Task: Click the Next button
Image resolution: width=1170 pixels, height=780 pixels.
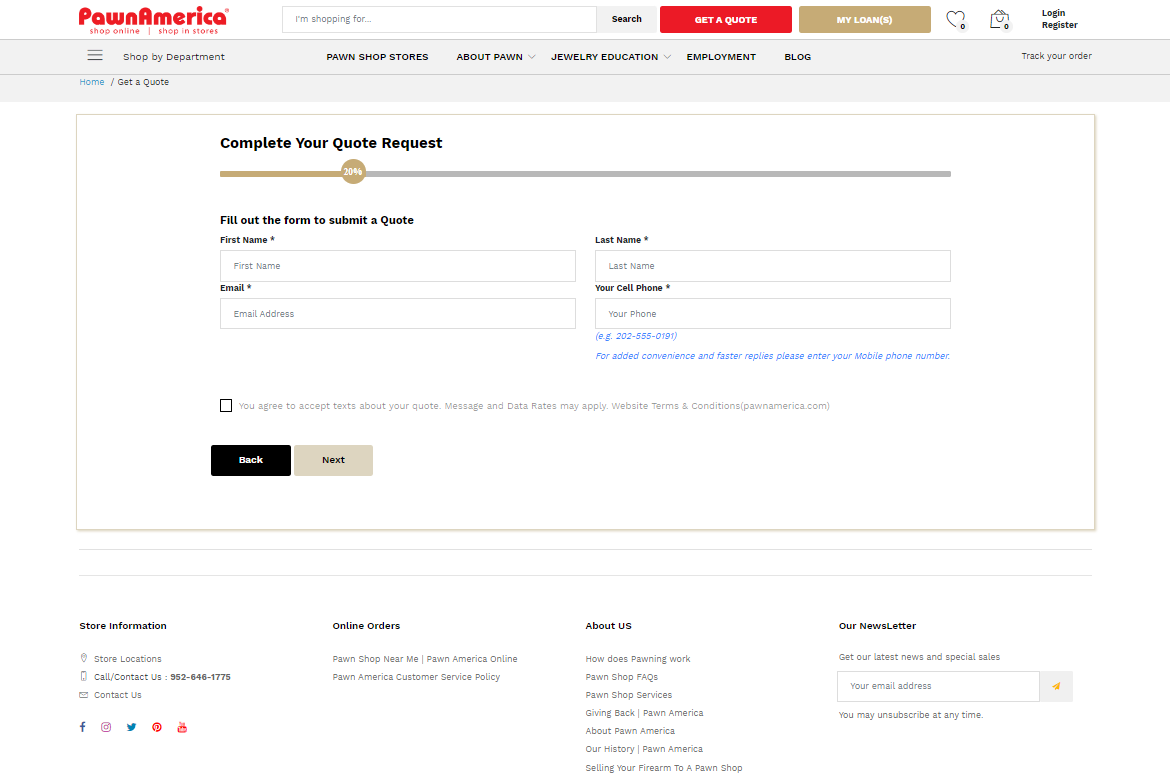Action: [333, 460]
